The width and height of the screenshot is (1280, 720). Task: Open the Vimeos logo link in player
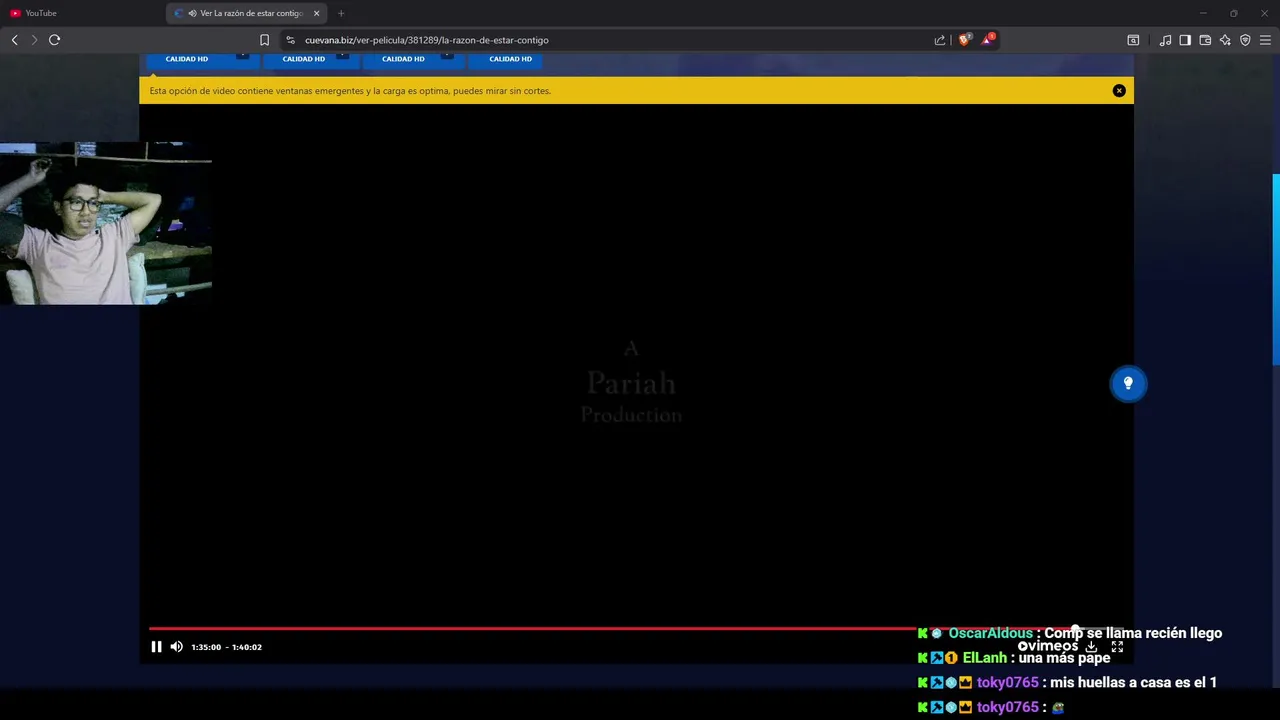point(1048,647)
